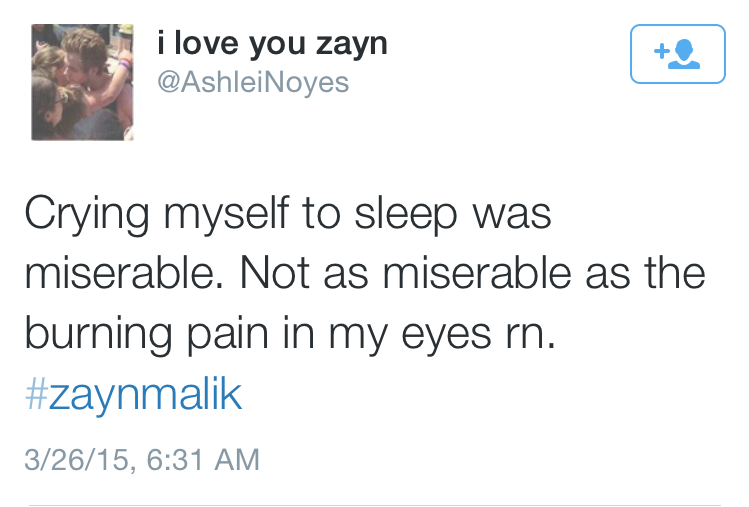
Task: Click the hash symbol of #zaynmalik
Action: (36, 394)
